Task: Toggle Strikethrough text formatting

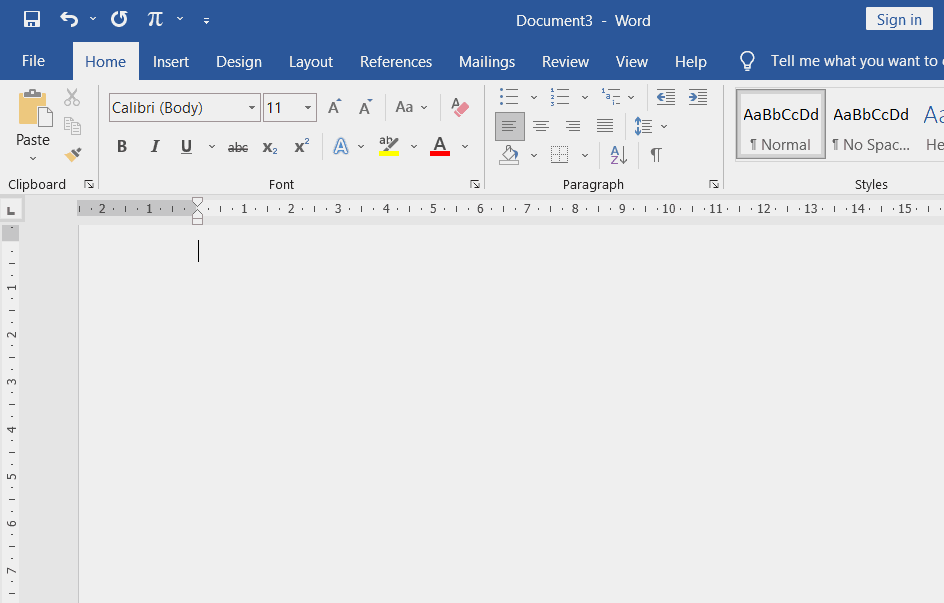Action: pos(238,147)
